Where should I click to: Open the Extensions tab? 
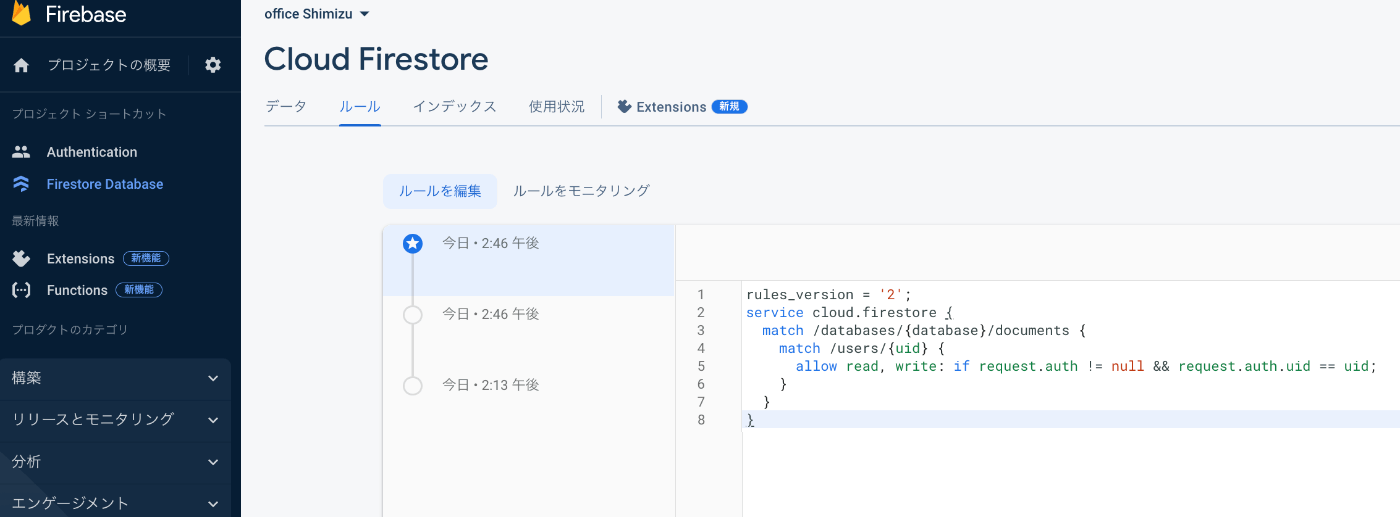[x=682, y=106]
